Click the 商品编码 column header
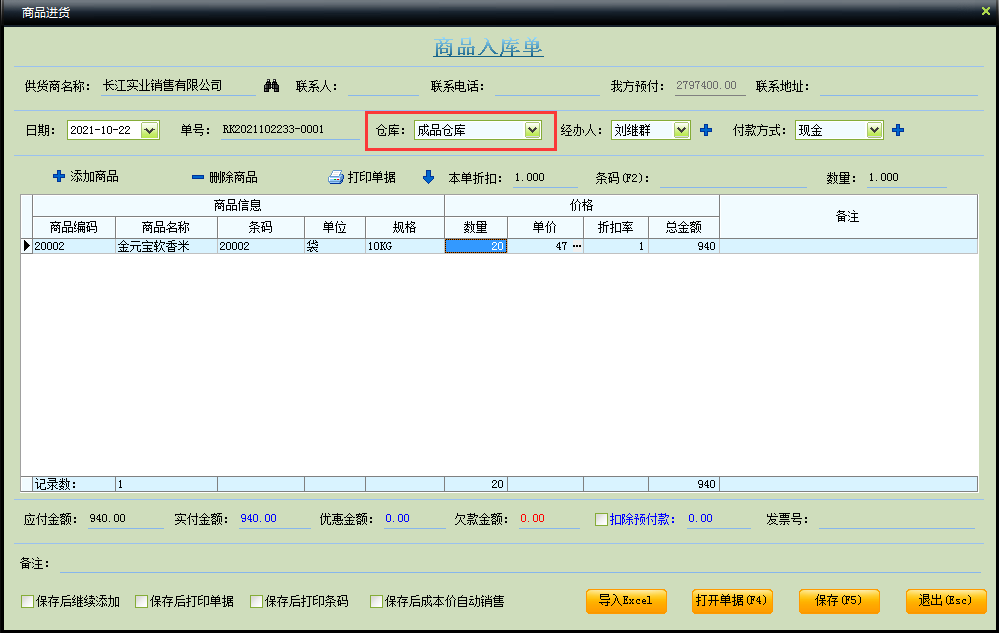Screen dimensions: 999x633 coord(74,227)
